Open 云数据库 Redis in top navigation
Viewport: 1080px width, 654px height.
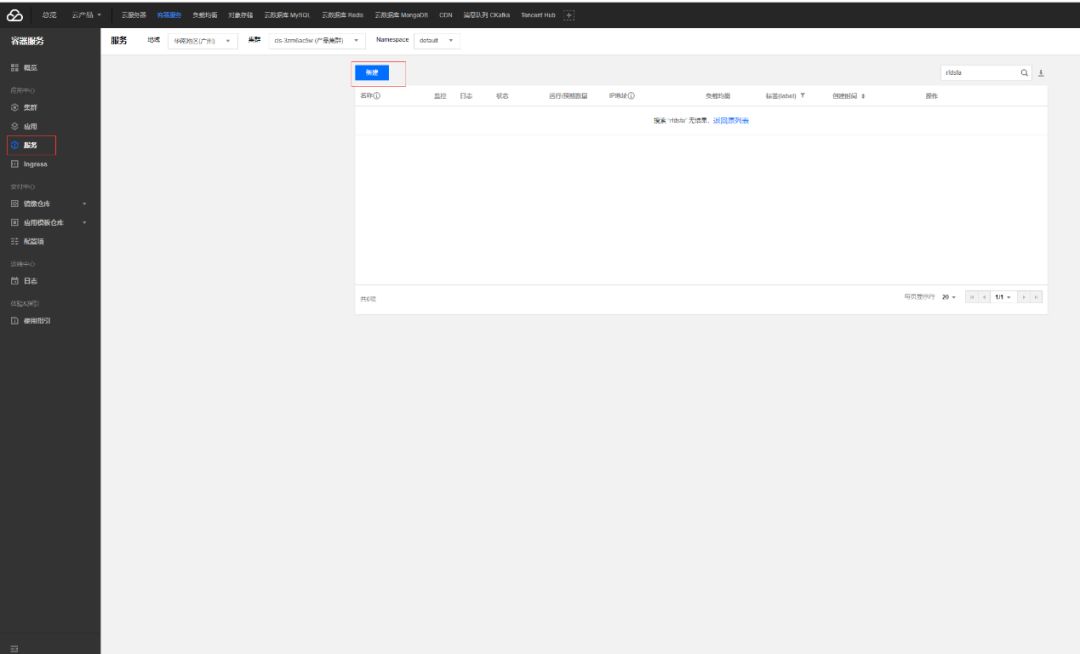pos(342,15)
